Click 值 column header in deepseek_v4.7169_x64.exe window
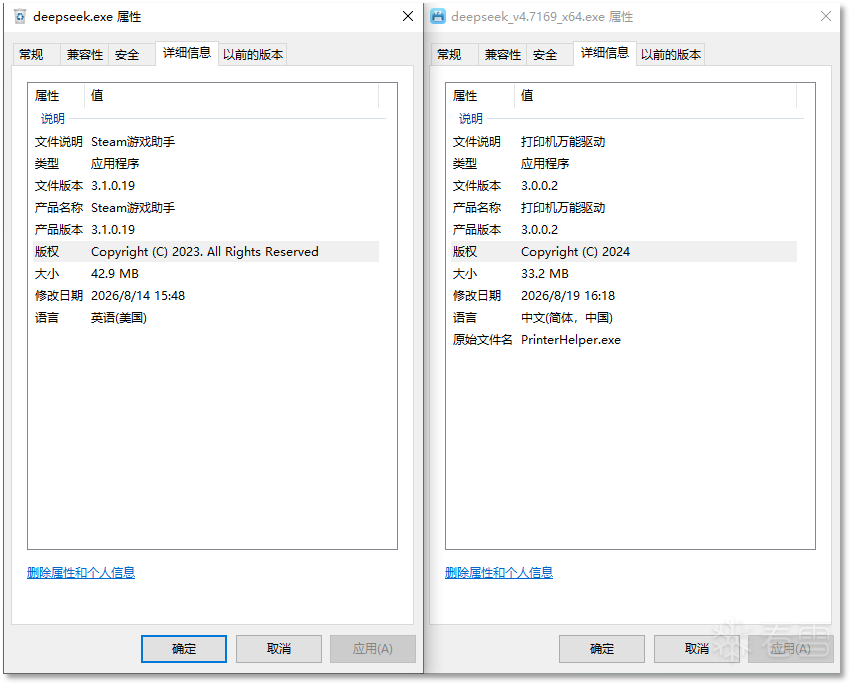The width and height of the screenshot is (851, 685). [656, 96]
